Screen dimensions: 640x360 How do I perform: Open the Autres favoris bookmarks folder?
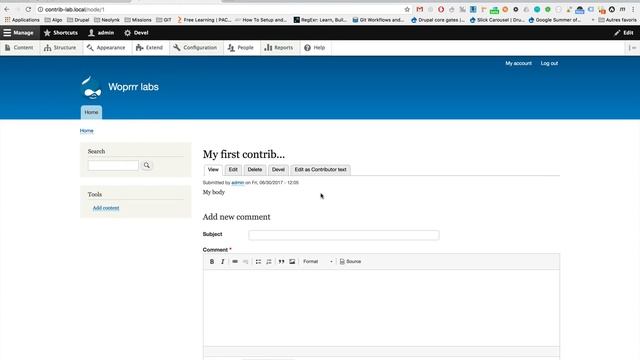617,20
